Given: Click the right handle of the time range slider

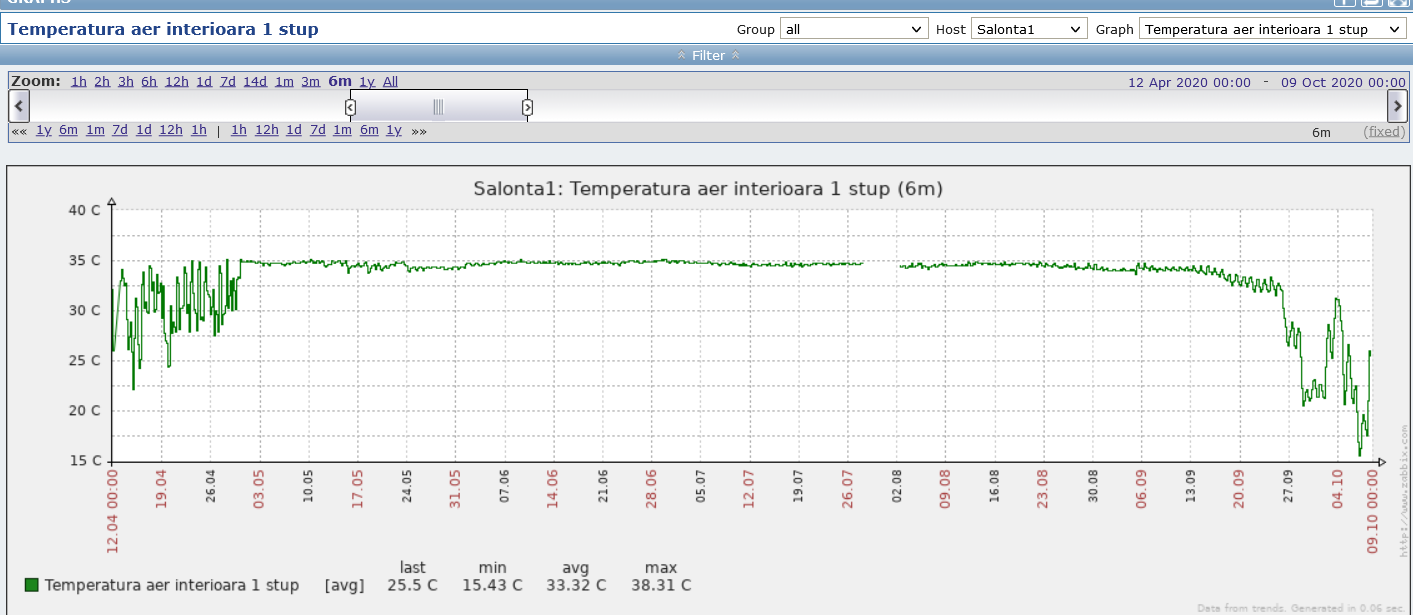Looking at the screenshot, I should [x=527, y=107].
